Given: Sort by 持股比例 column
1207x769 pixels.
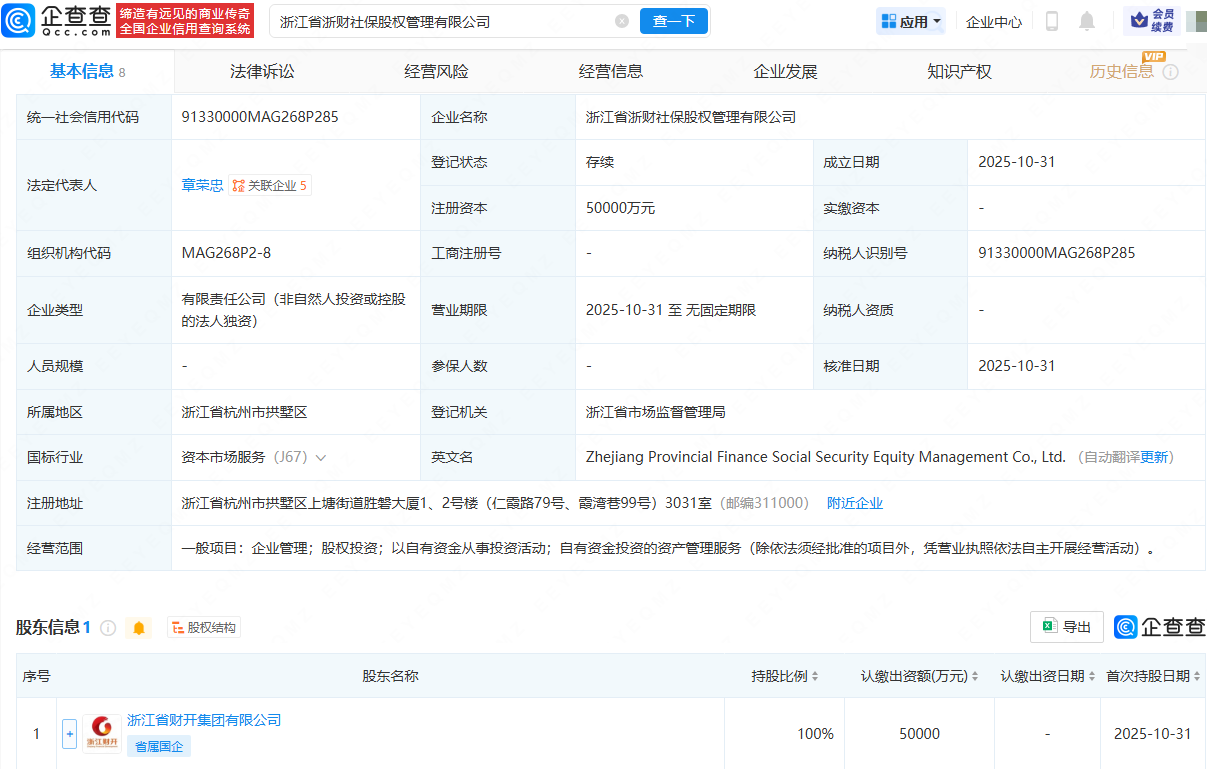Looking at the screenshot, I should [x=815, y=677].
